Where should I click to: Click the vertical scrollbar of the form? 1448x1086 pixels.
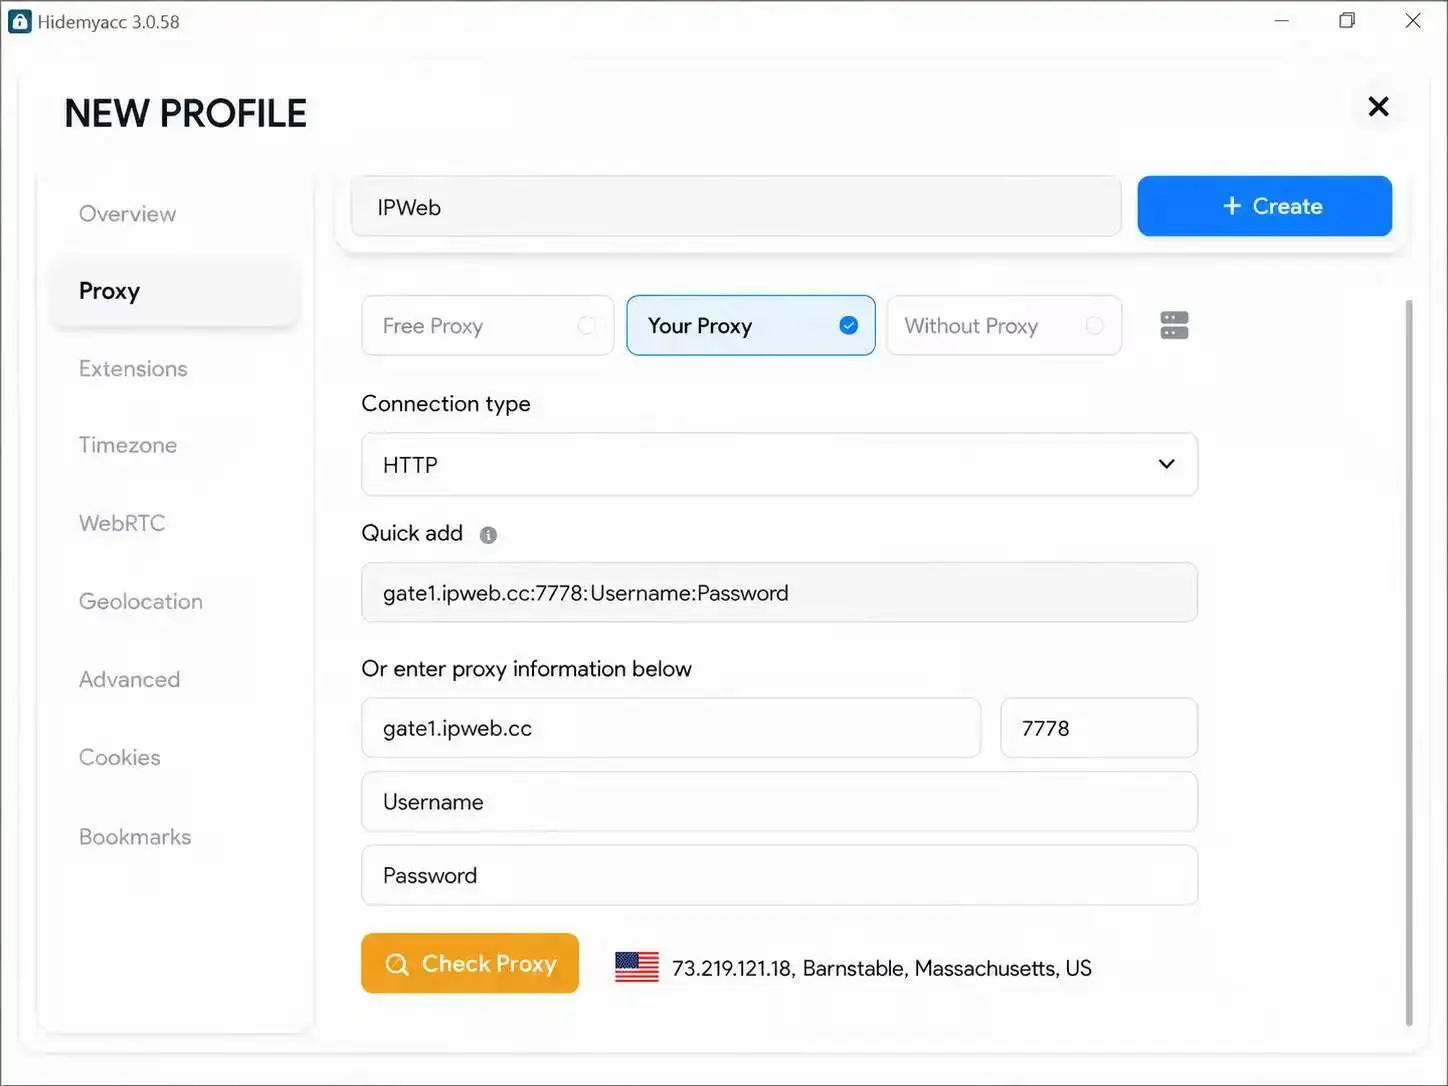pyautogui.click(x=1409, y=662)
